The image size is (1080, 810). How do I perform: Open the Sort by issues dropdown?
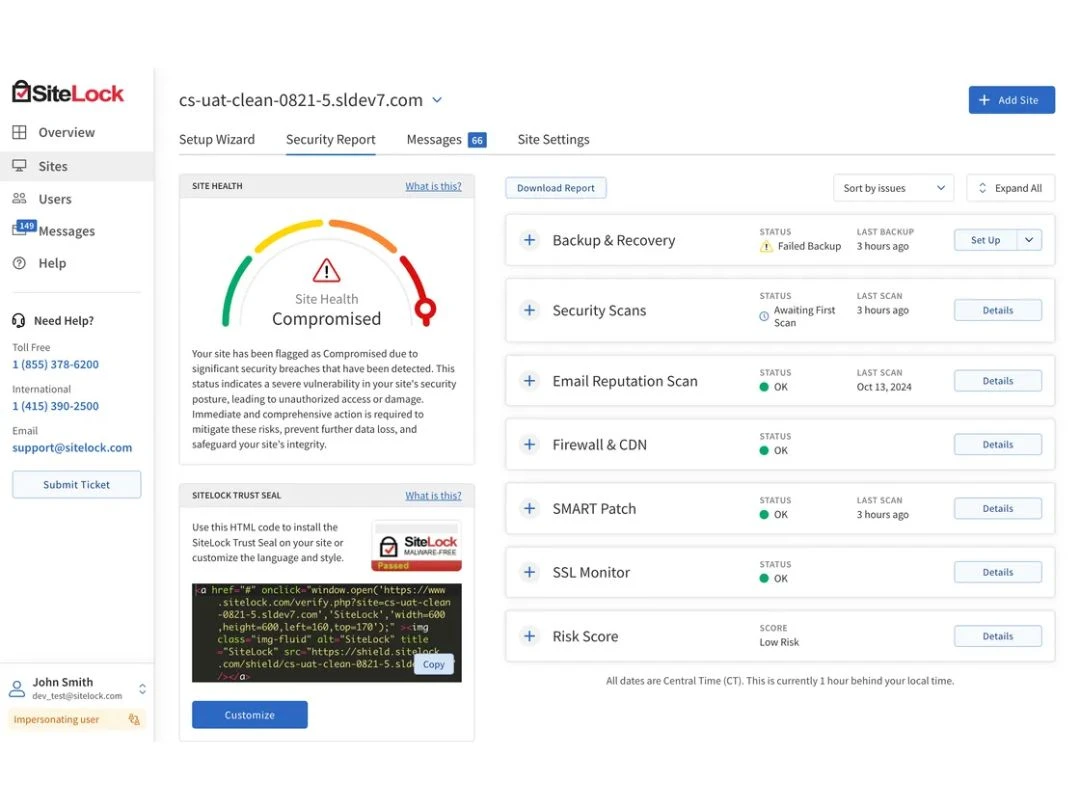click(x=893, y=188)
